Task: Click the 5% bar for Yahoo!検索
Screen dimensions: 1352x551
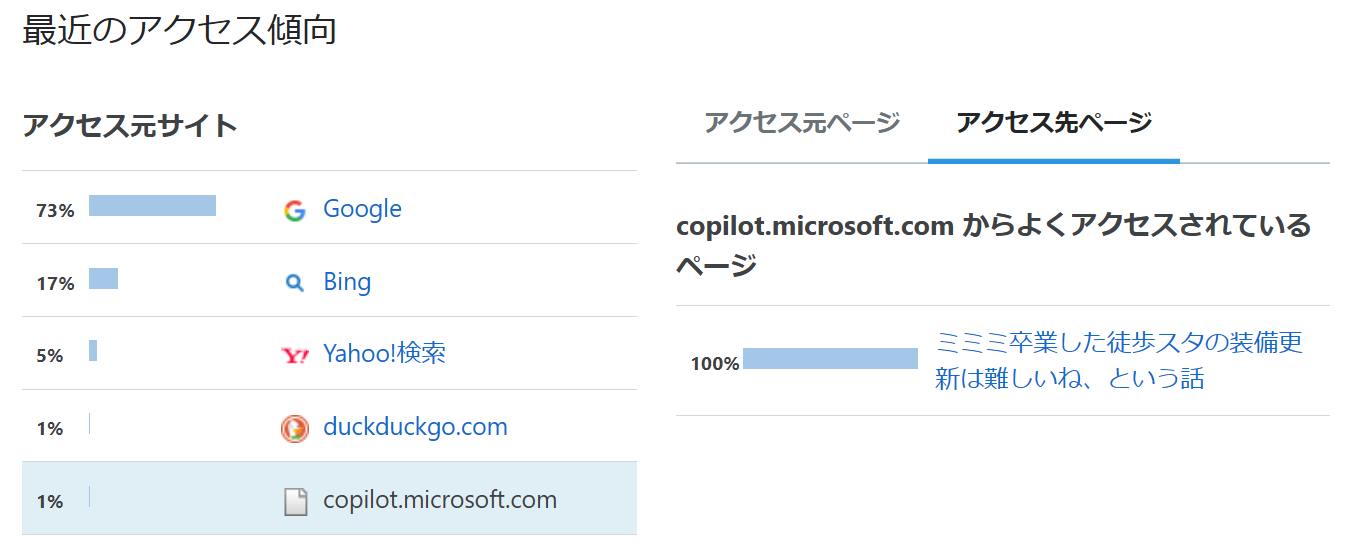Action: [x=93, y=351]
